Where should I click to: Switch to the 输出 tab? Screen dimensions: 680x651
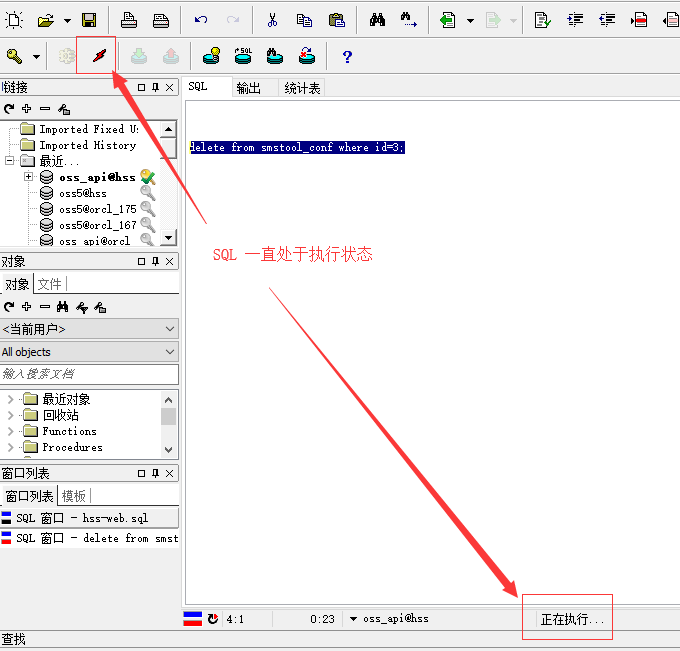[249, 88]
